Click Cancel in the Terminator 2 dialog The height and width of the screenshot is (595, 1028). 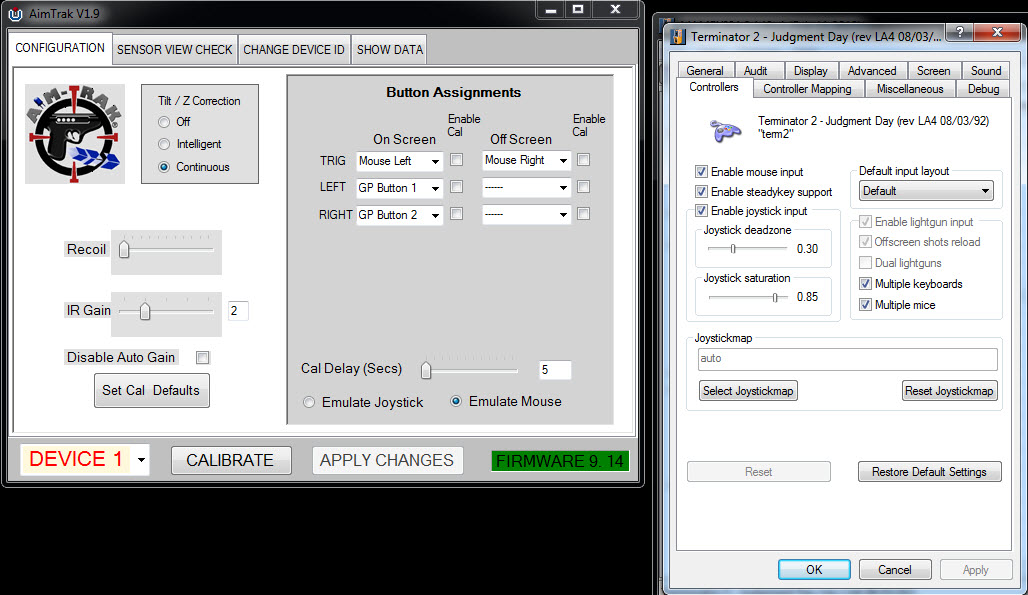pyautogui.click(x=895, y=569)
